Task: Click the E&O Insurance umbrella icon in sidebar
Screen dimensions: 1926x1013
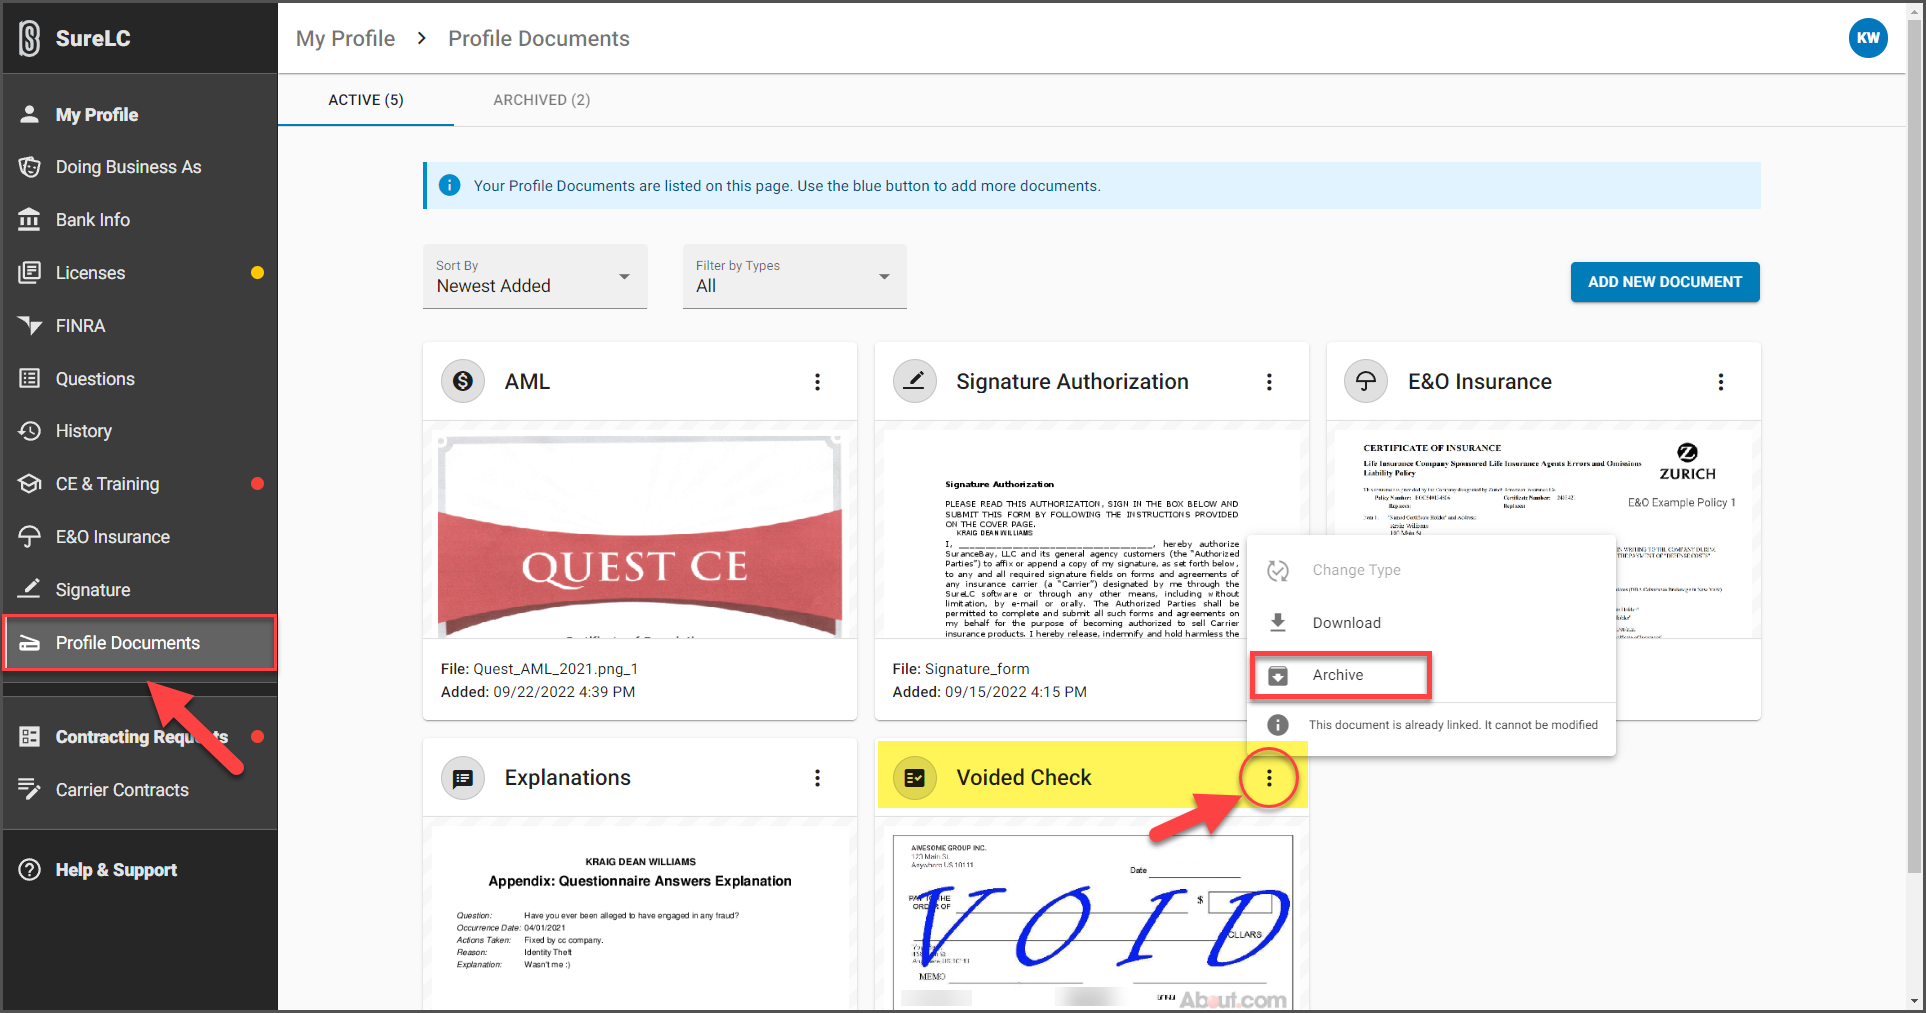Action: 30,537
